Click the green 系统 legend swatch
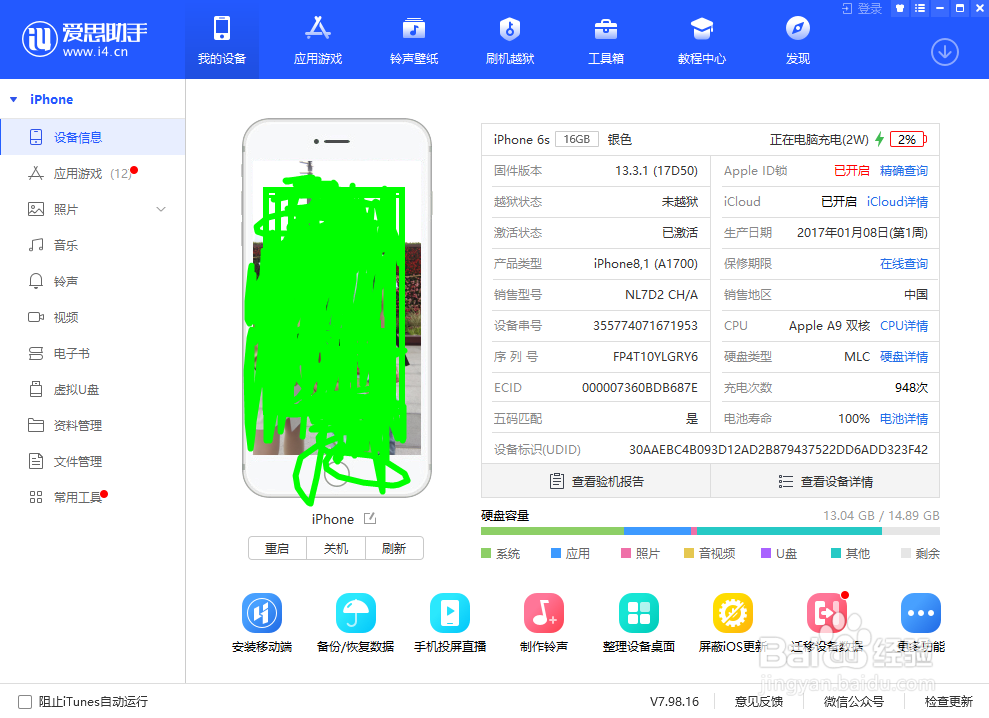989x718 pixels. click(486, 553)
